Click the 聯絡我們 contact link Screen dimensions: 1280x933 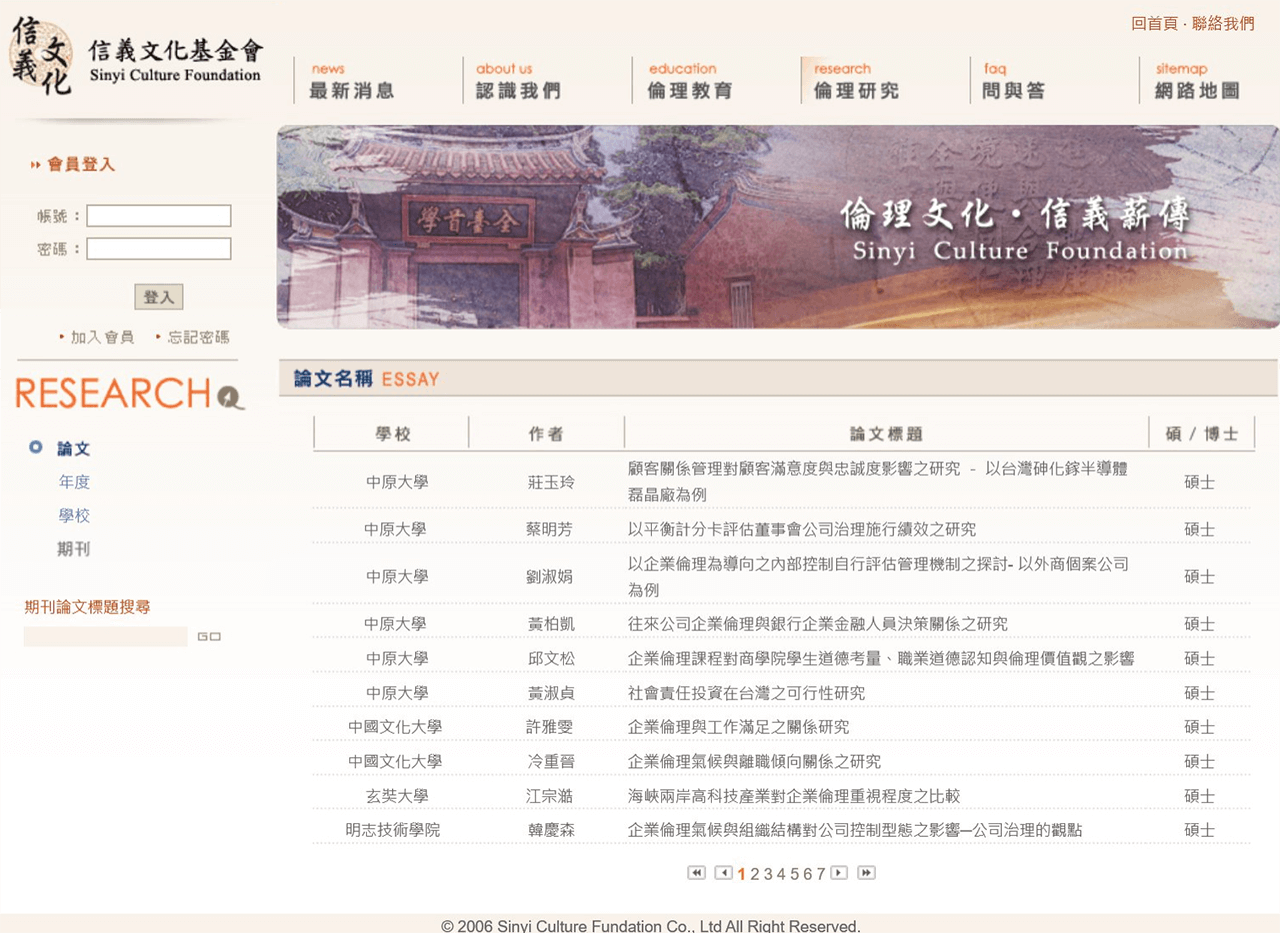(x=1222, y=23)
